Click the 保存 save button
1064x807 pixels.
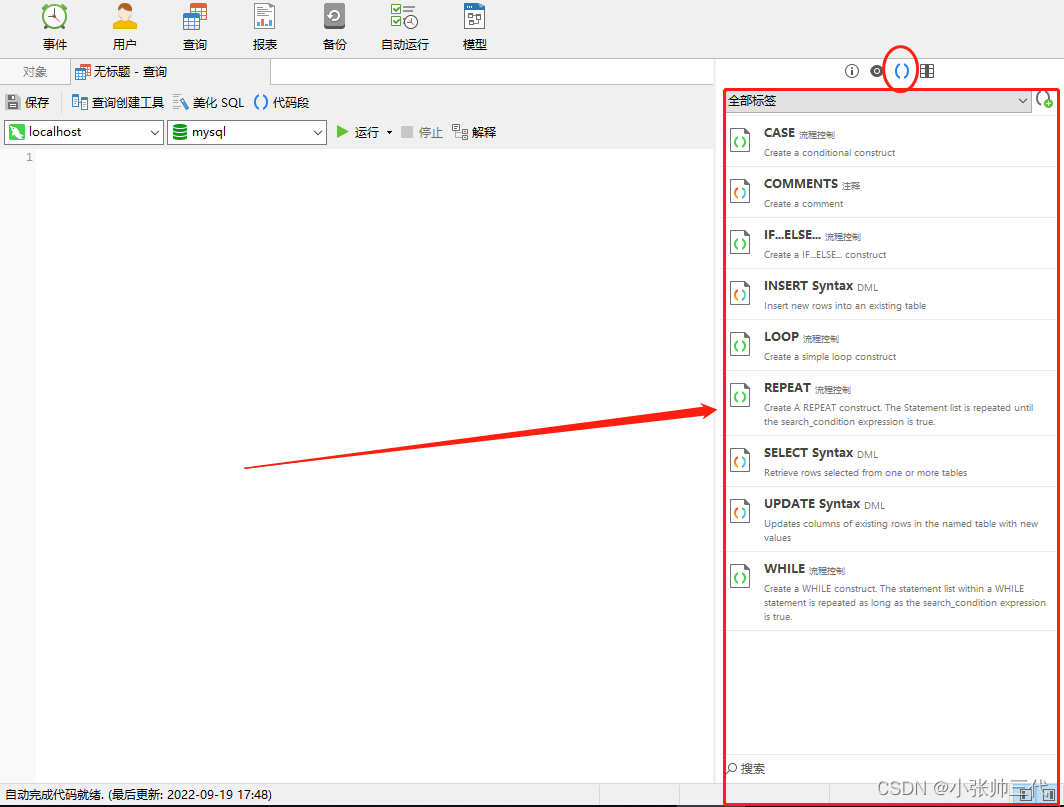click(x=28, y=102)
